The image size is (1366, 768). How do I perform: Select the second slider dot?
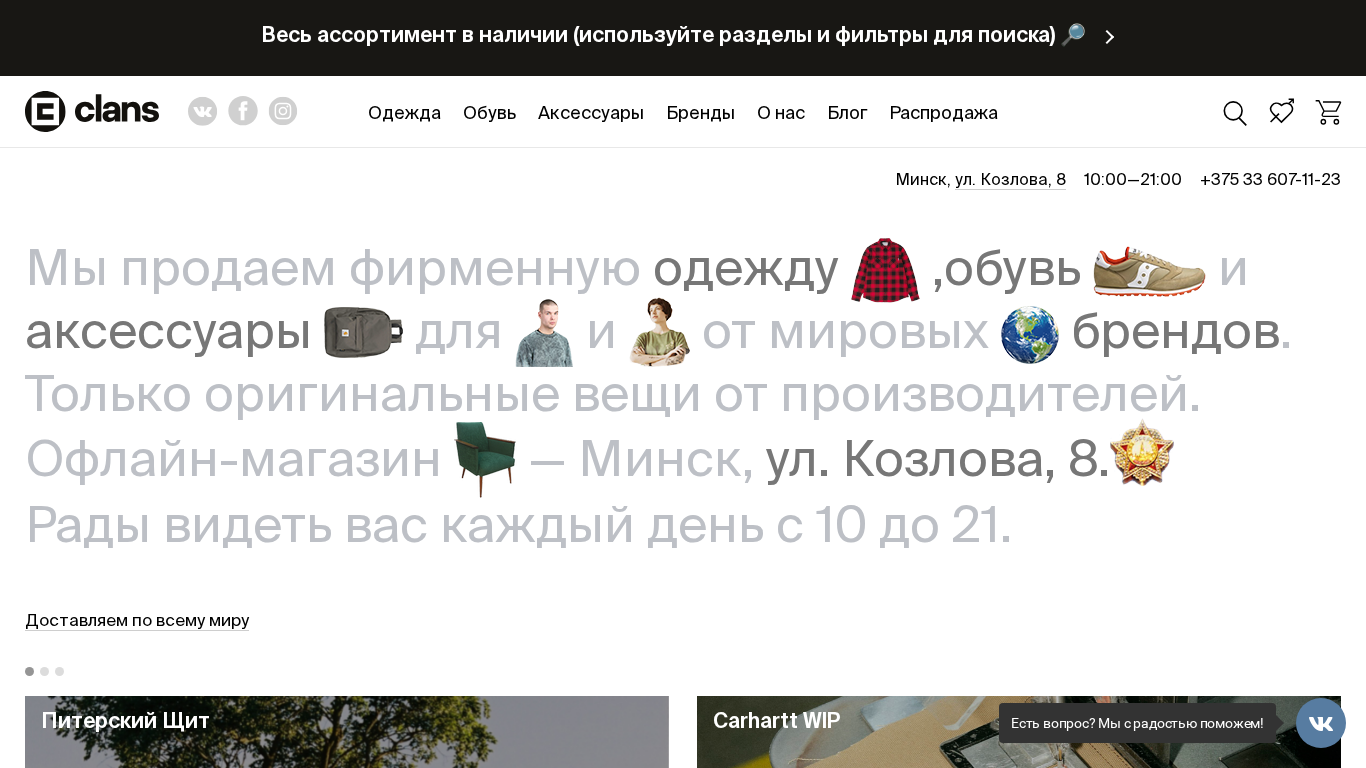45,671
